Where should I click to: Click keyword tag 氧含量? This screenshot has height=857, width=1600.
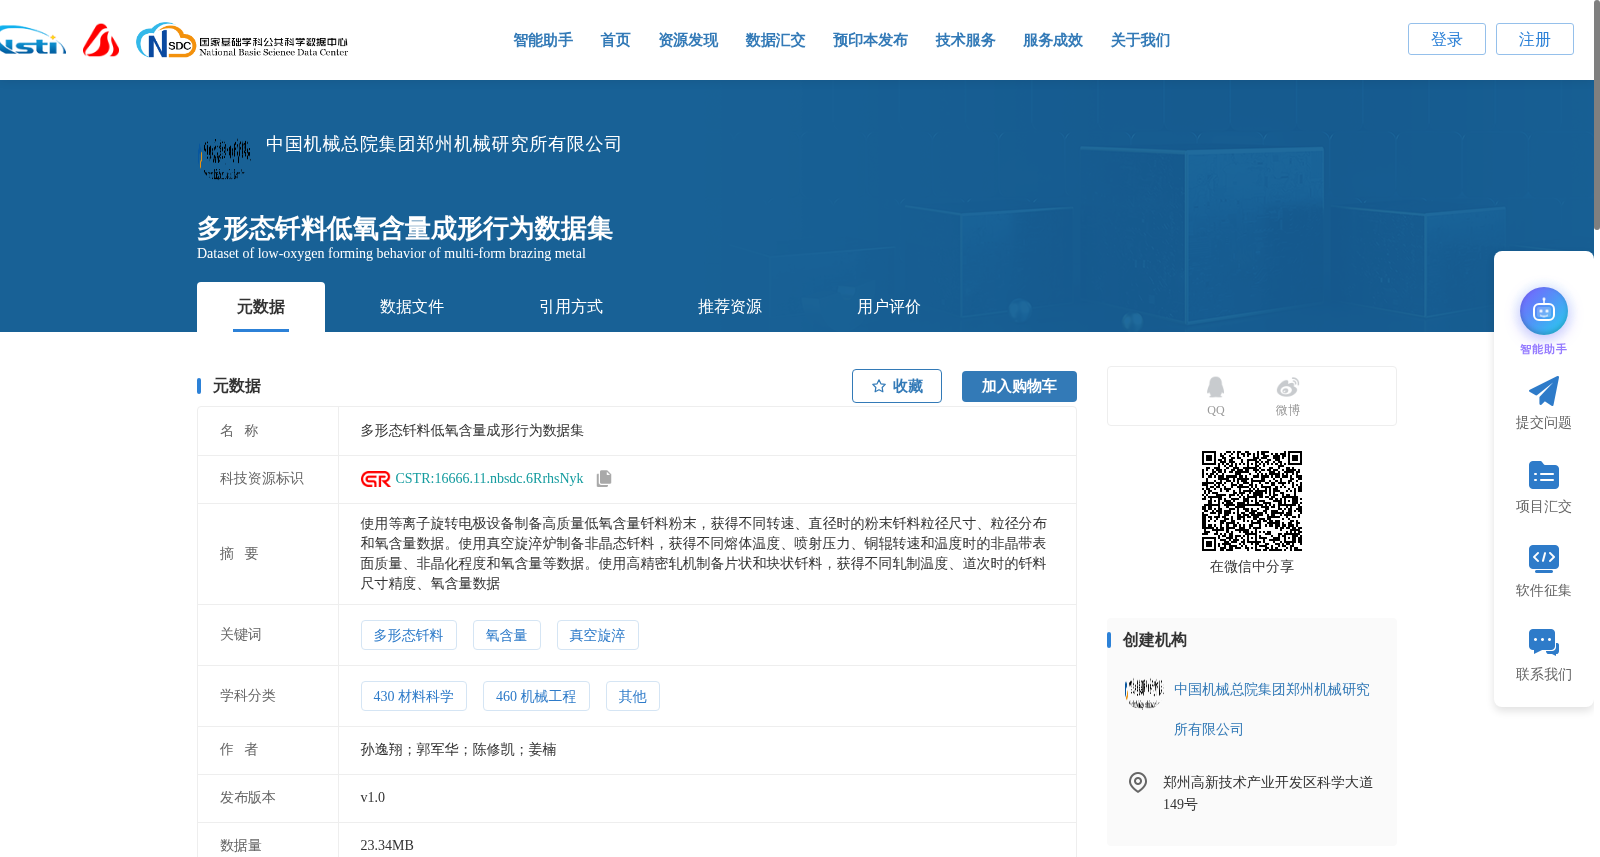pyautogui.click(x=507, y=635)
